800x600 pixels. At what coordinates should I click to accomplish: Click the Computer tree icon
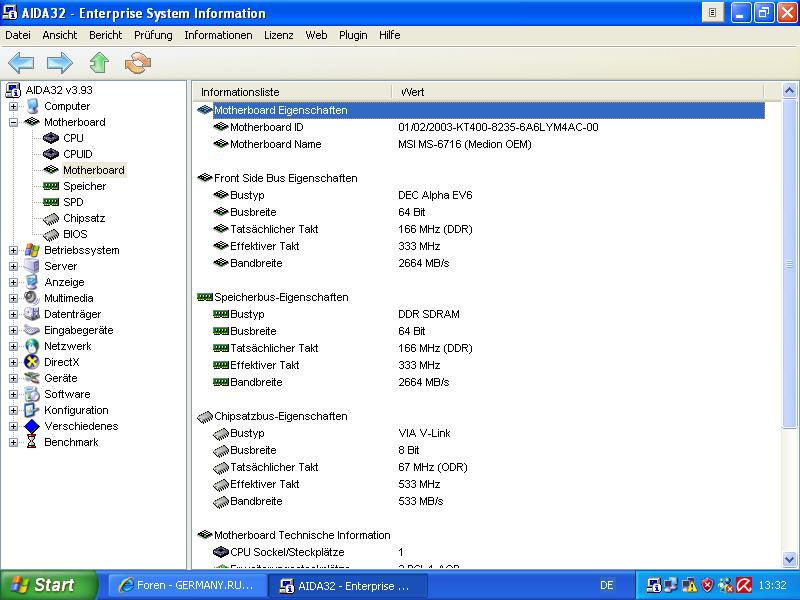tap(33, 106)
